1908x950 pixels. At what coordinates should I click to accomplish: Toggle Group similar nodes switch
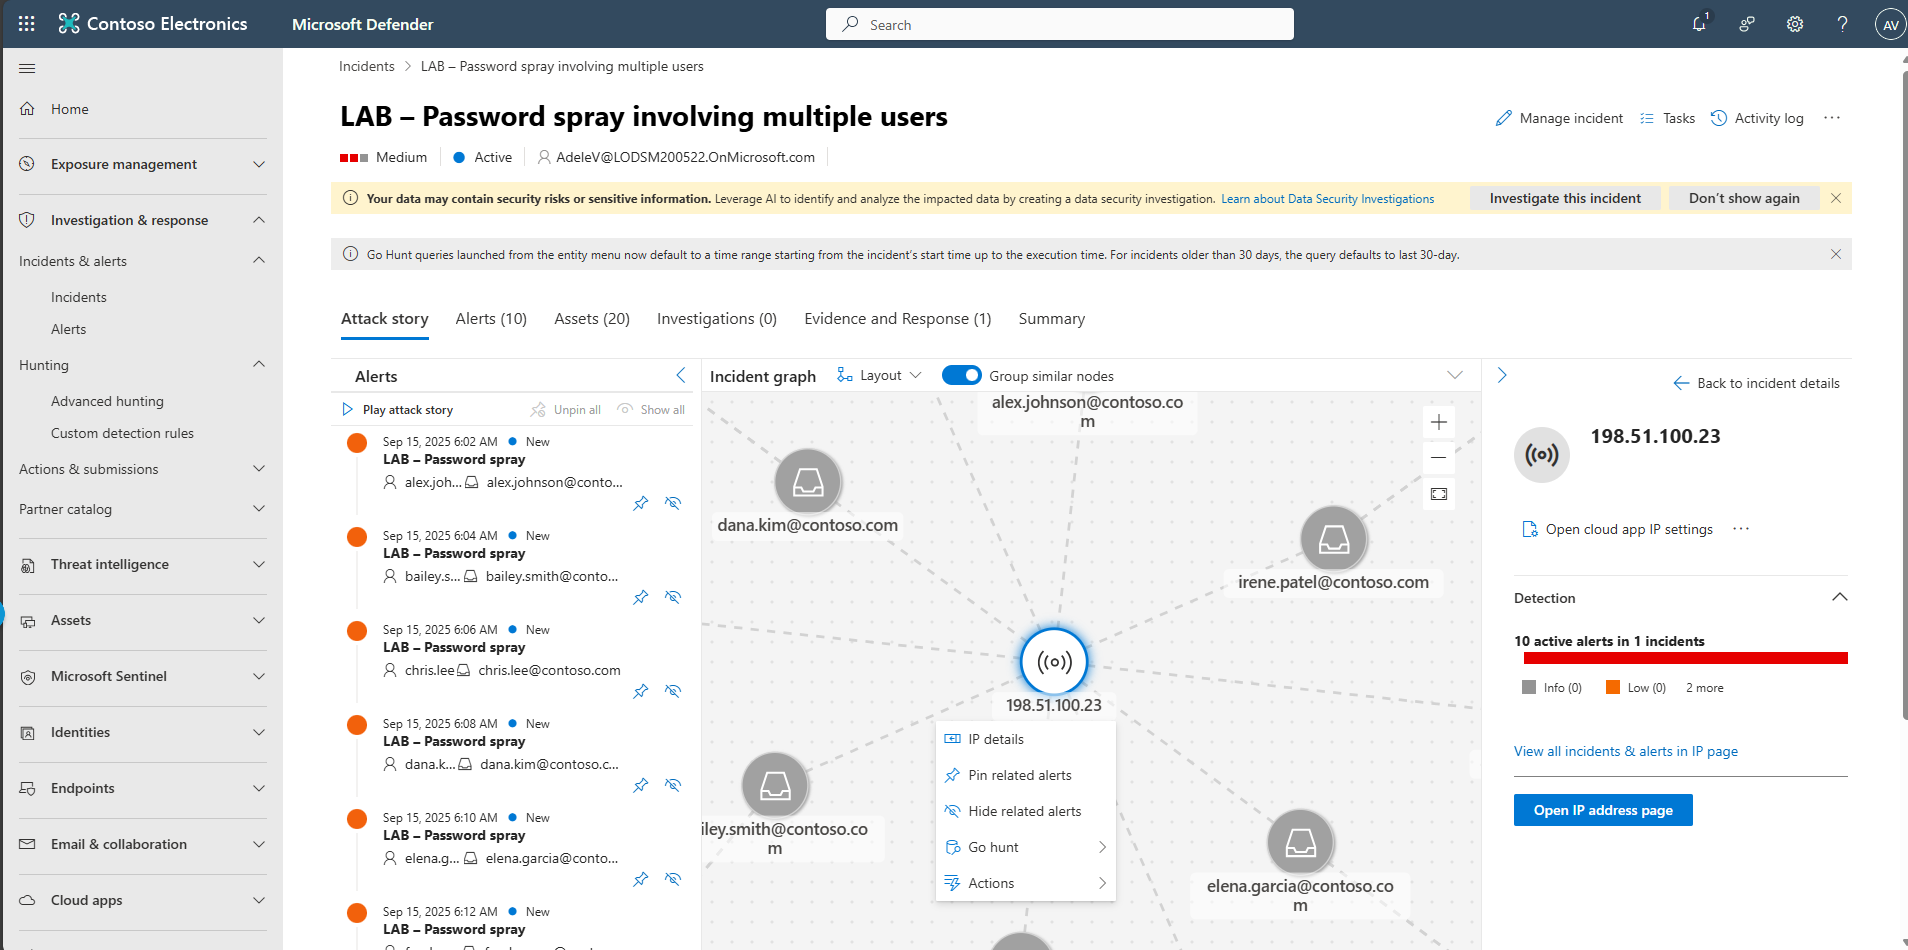(x=962, y=375)
